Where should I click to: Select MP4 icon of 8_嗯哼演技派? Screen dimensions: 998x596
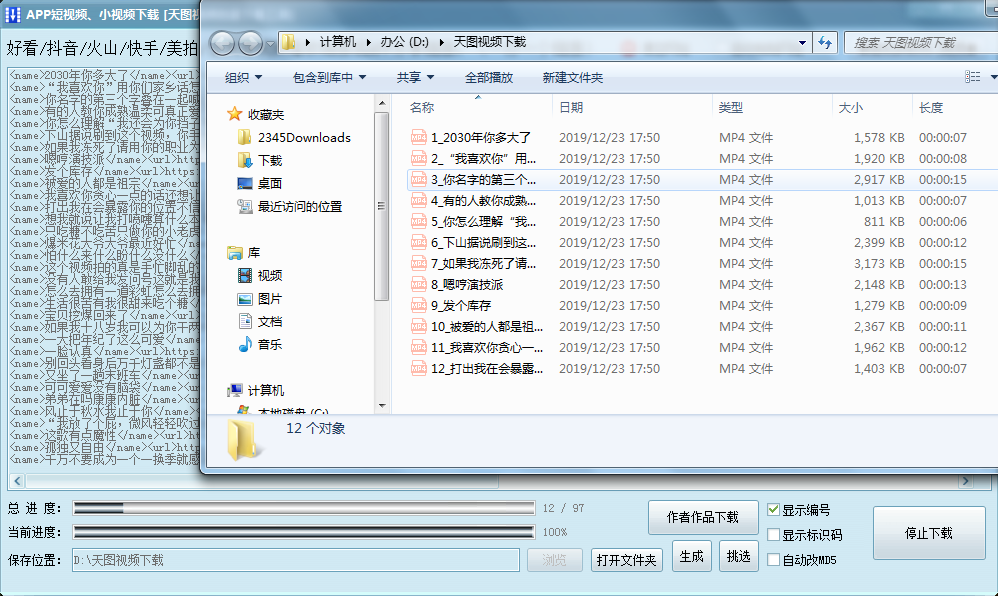coord(418,285)
